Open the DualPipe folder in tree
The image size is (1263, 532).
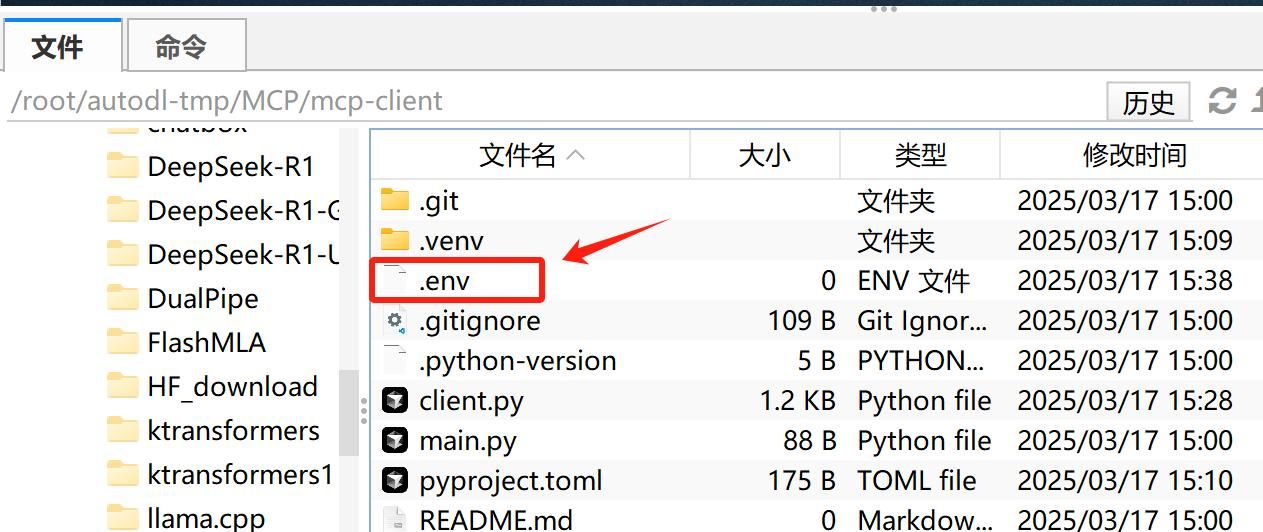tap(203, 298)
